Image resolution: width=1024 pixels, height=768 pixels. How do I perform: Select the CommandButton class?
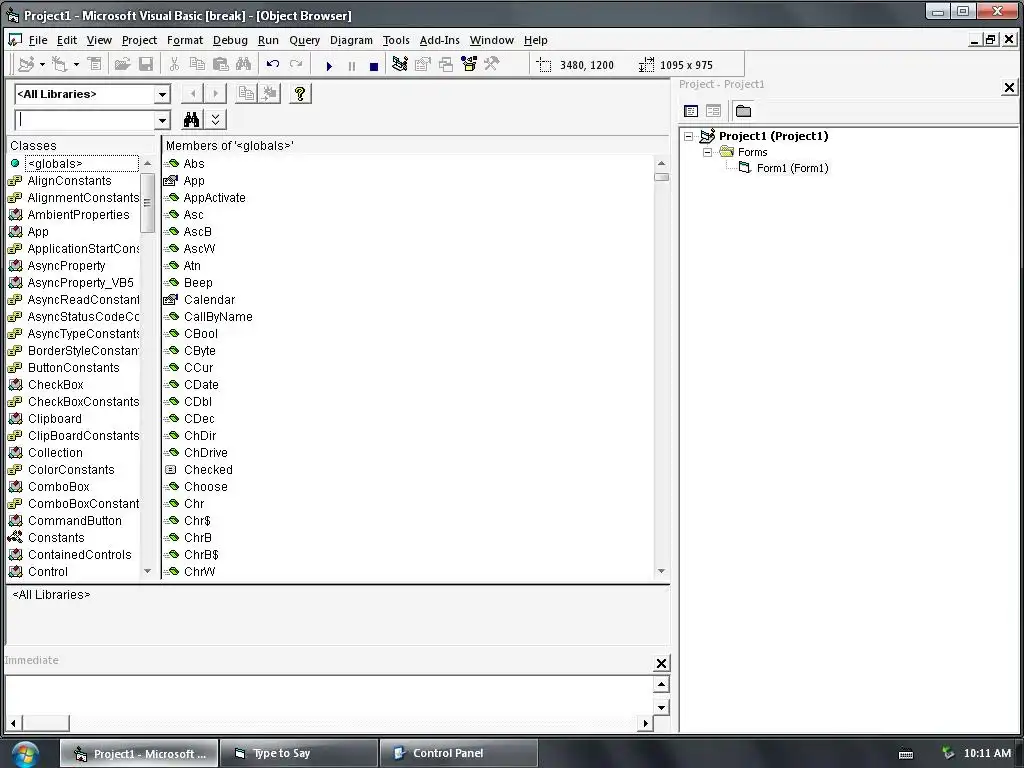click(74, 520)
